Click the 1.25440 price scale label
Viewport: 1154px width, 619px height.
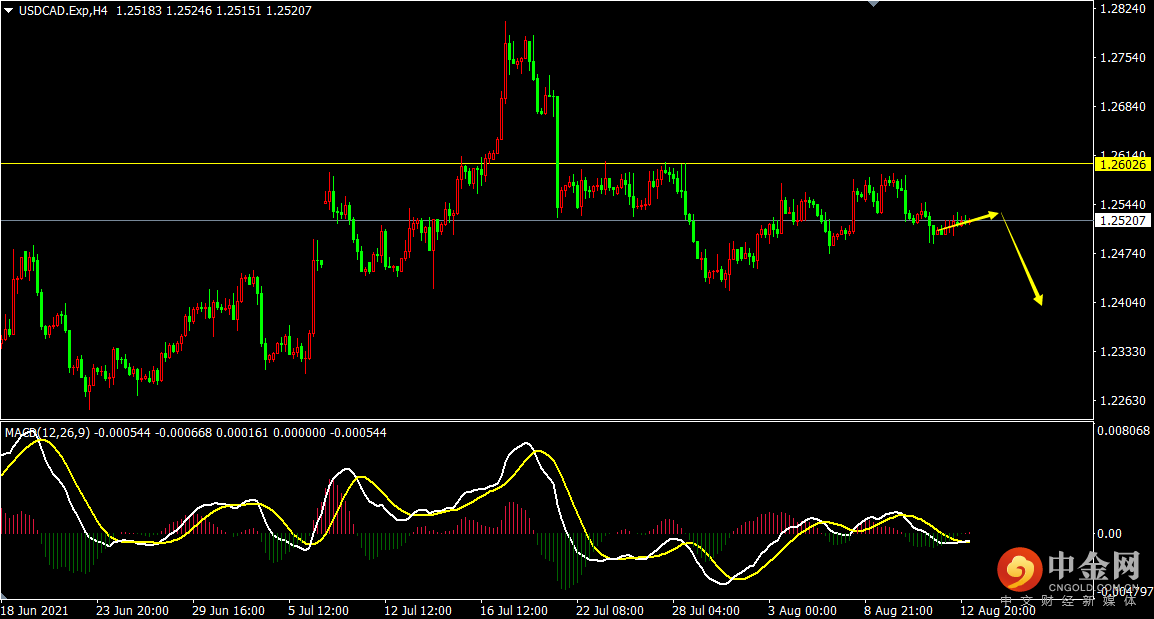tap(1122, 204)
